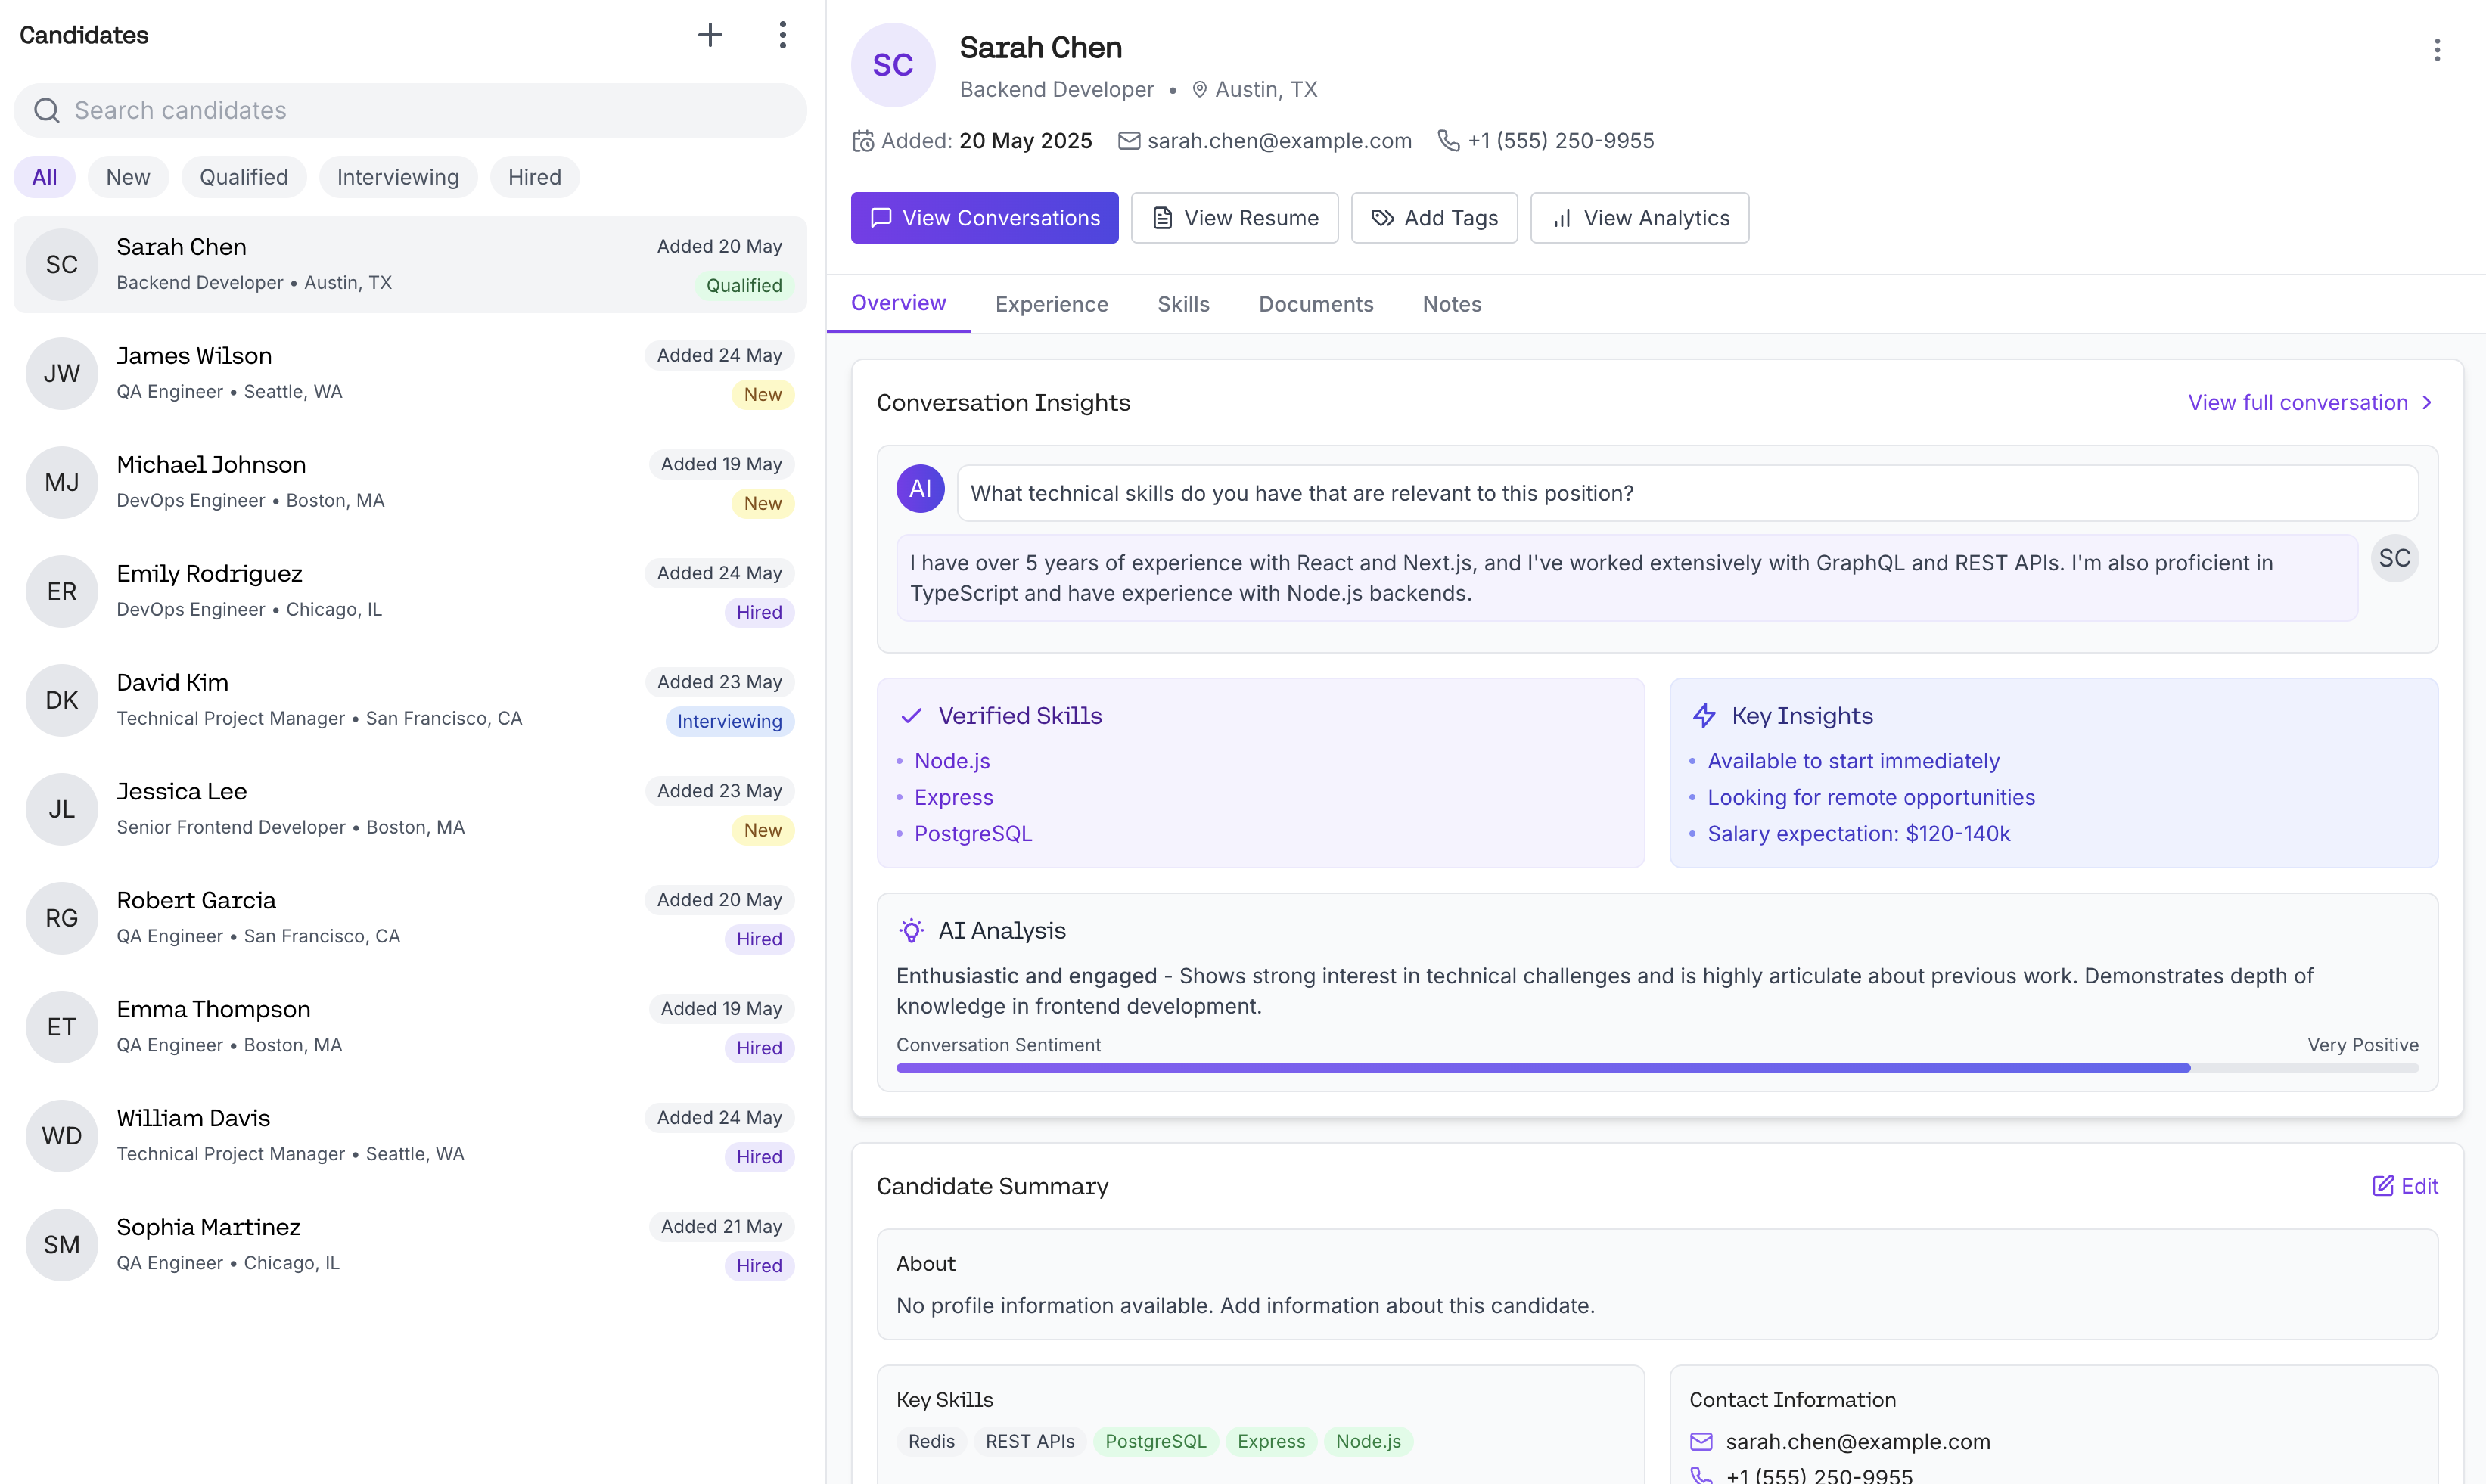Click the View Conversations button
Viewport: 2486px width, 1484px height.
click(x=984, y=218)
